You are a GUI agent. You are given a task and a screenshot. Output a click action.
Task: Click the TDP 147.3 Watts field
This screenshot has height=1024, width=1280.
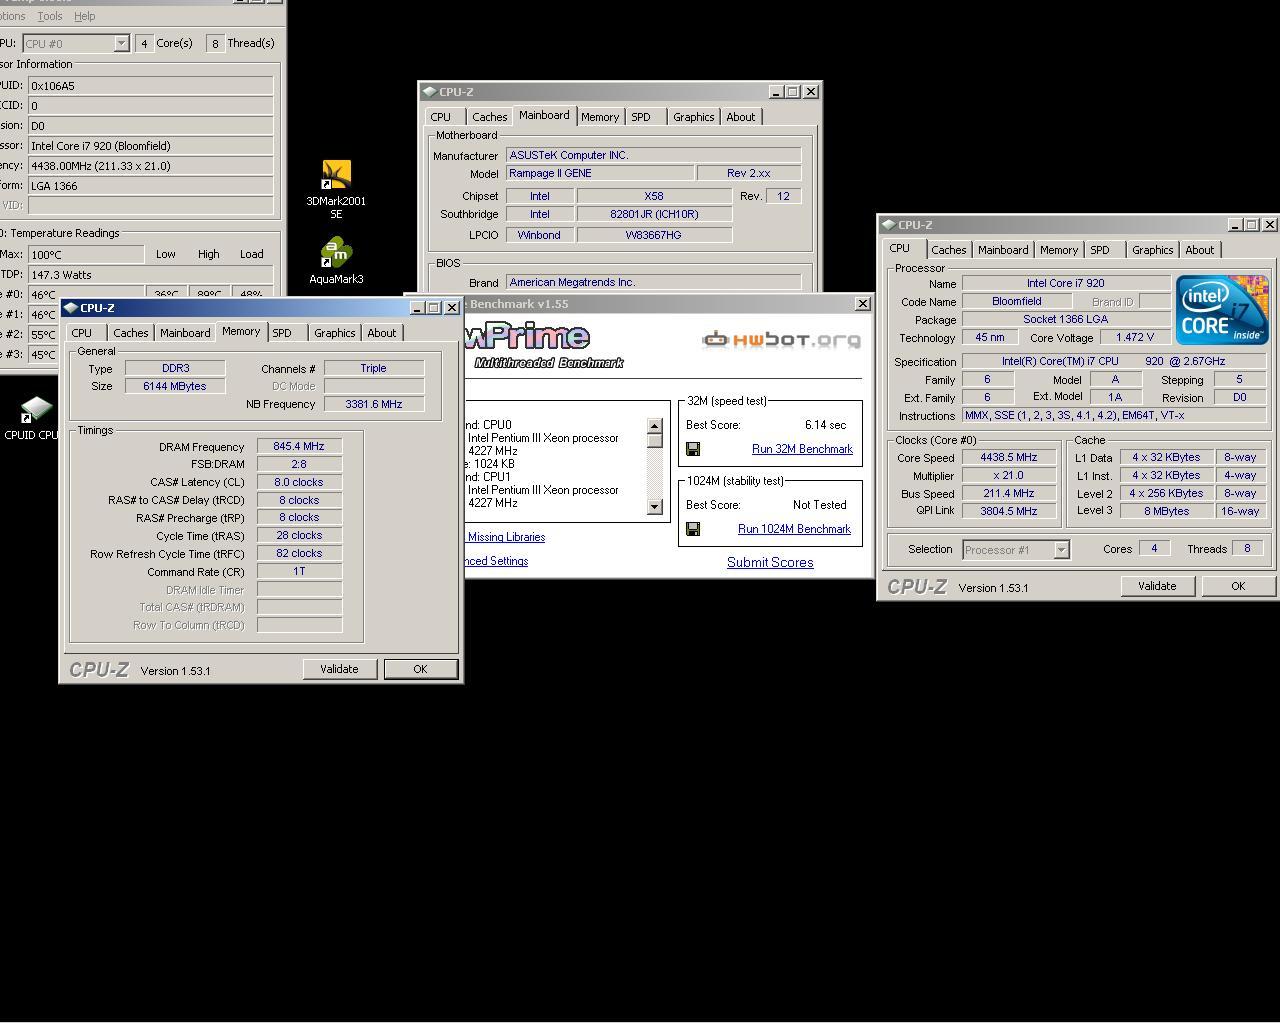pyautogui.click(x=150, y=274)
